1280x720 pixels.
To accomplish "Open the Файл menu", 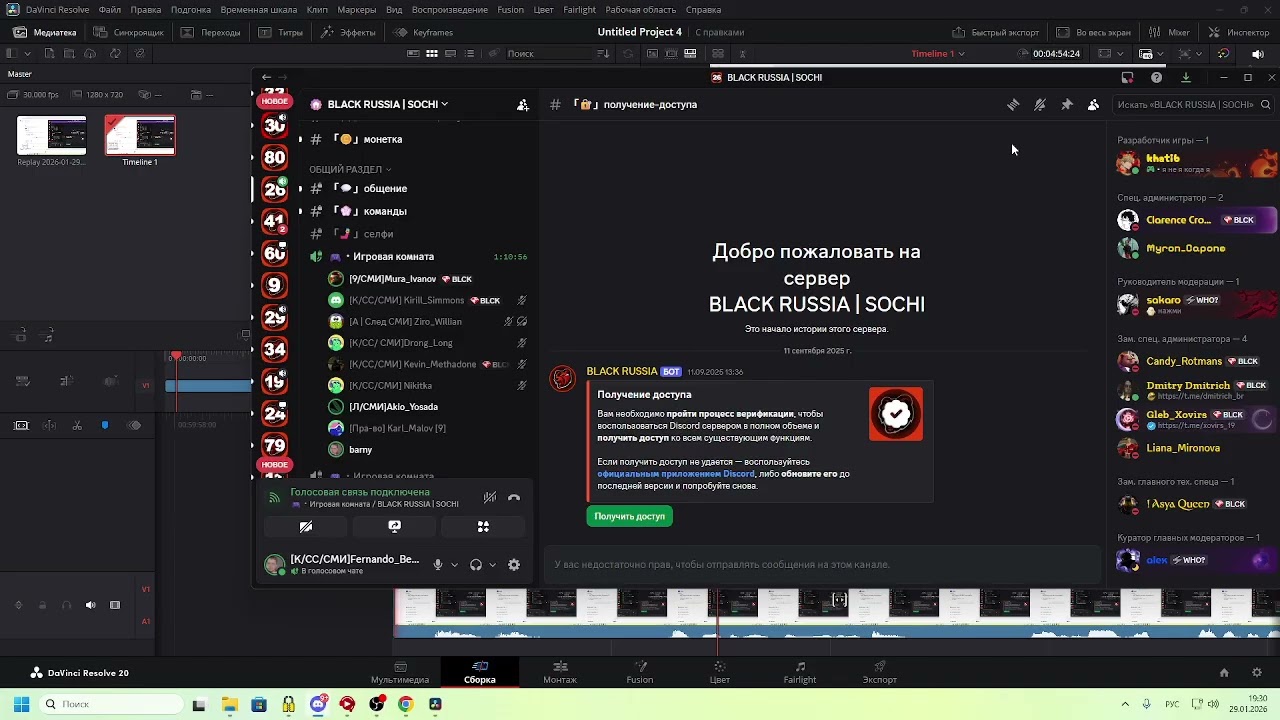I will [x=110, y=10].
